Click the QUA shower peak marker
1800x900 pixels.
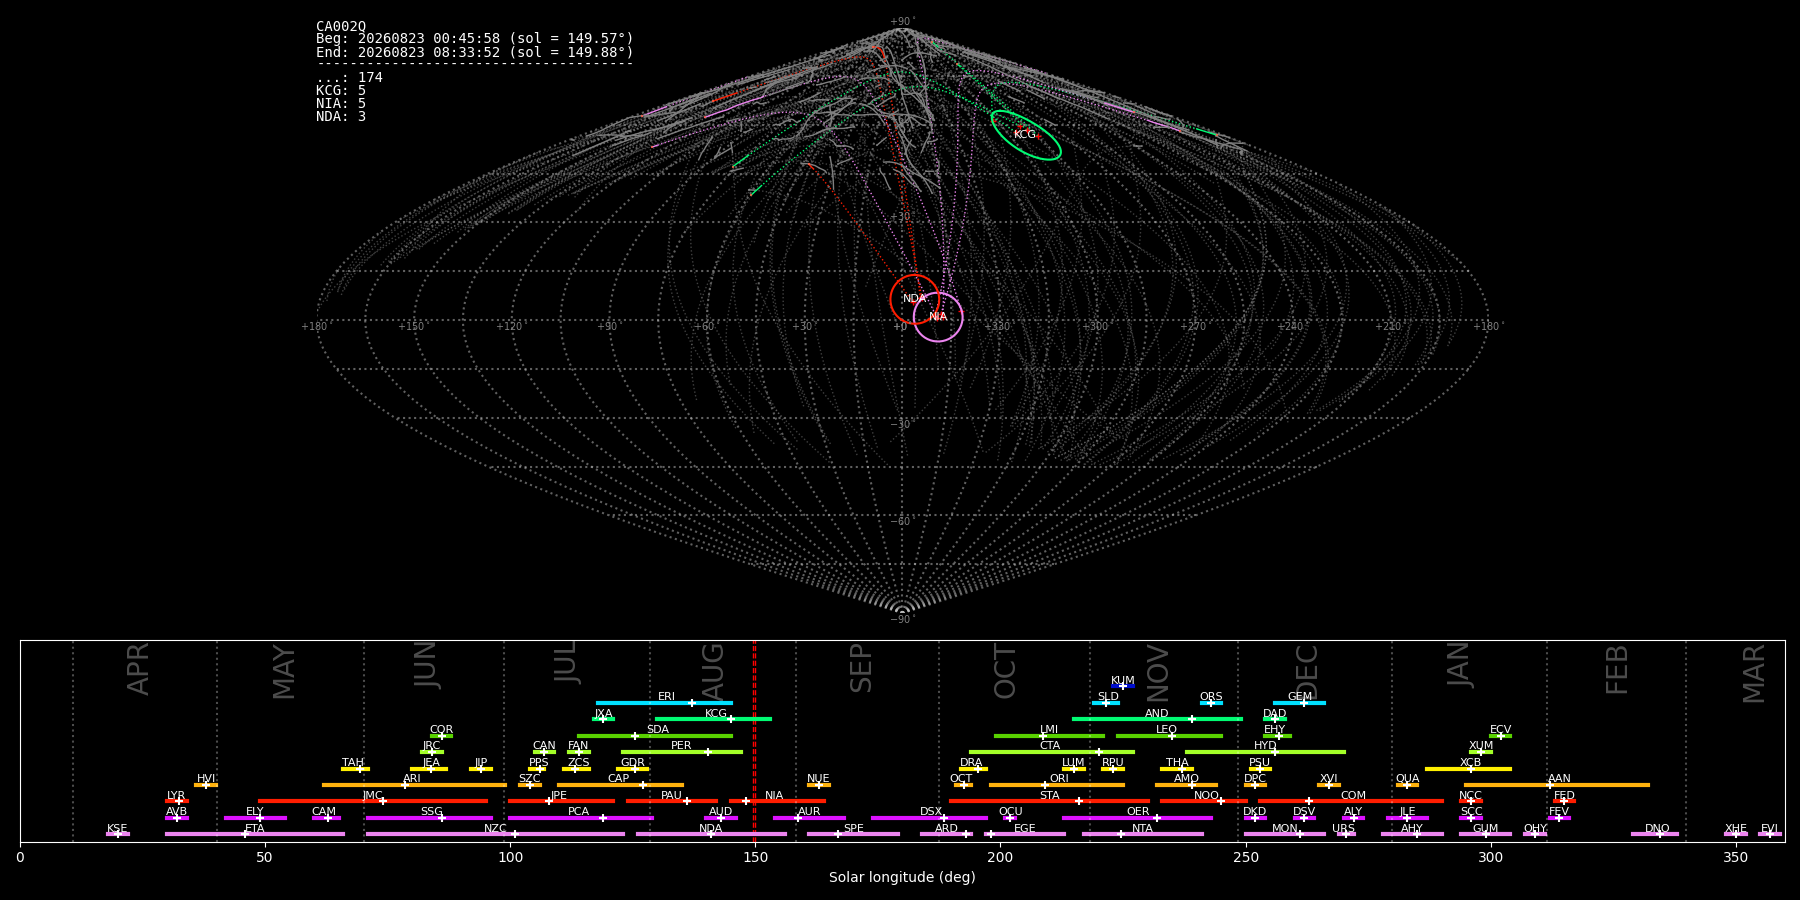pyautogui.click(x=1407, y=785)
